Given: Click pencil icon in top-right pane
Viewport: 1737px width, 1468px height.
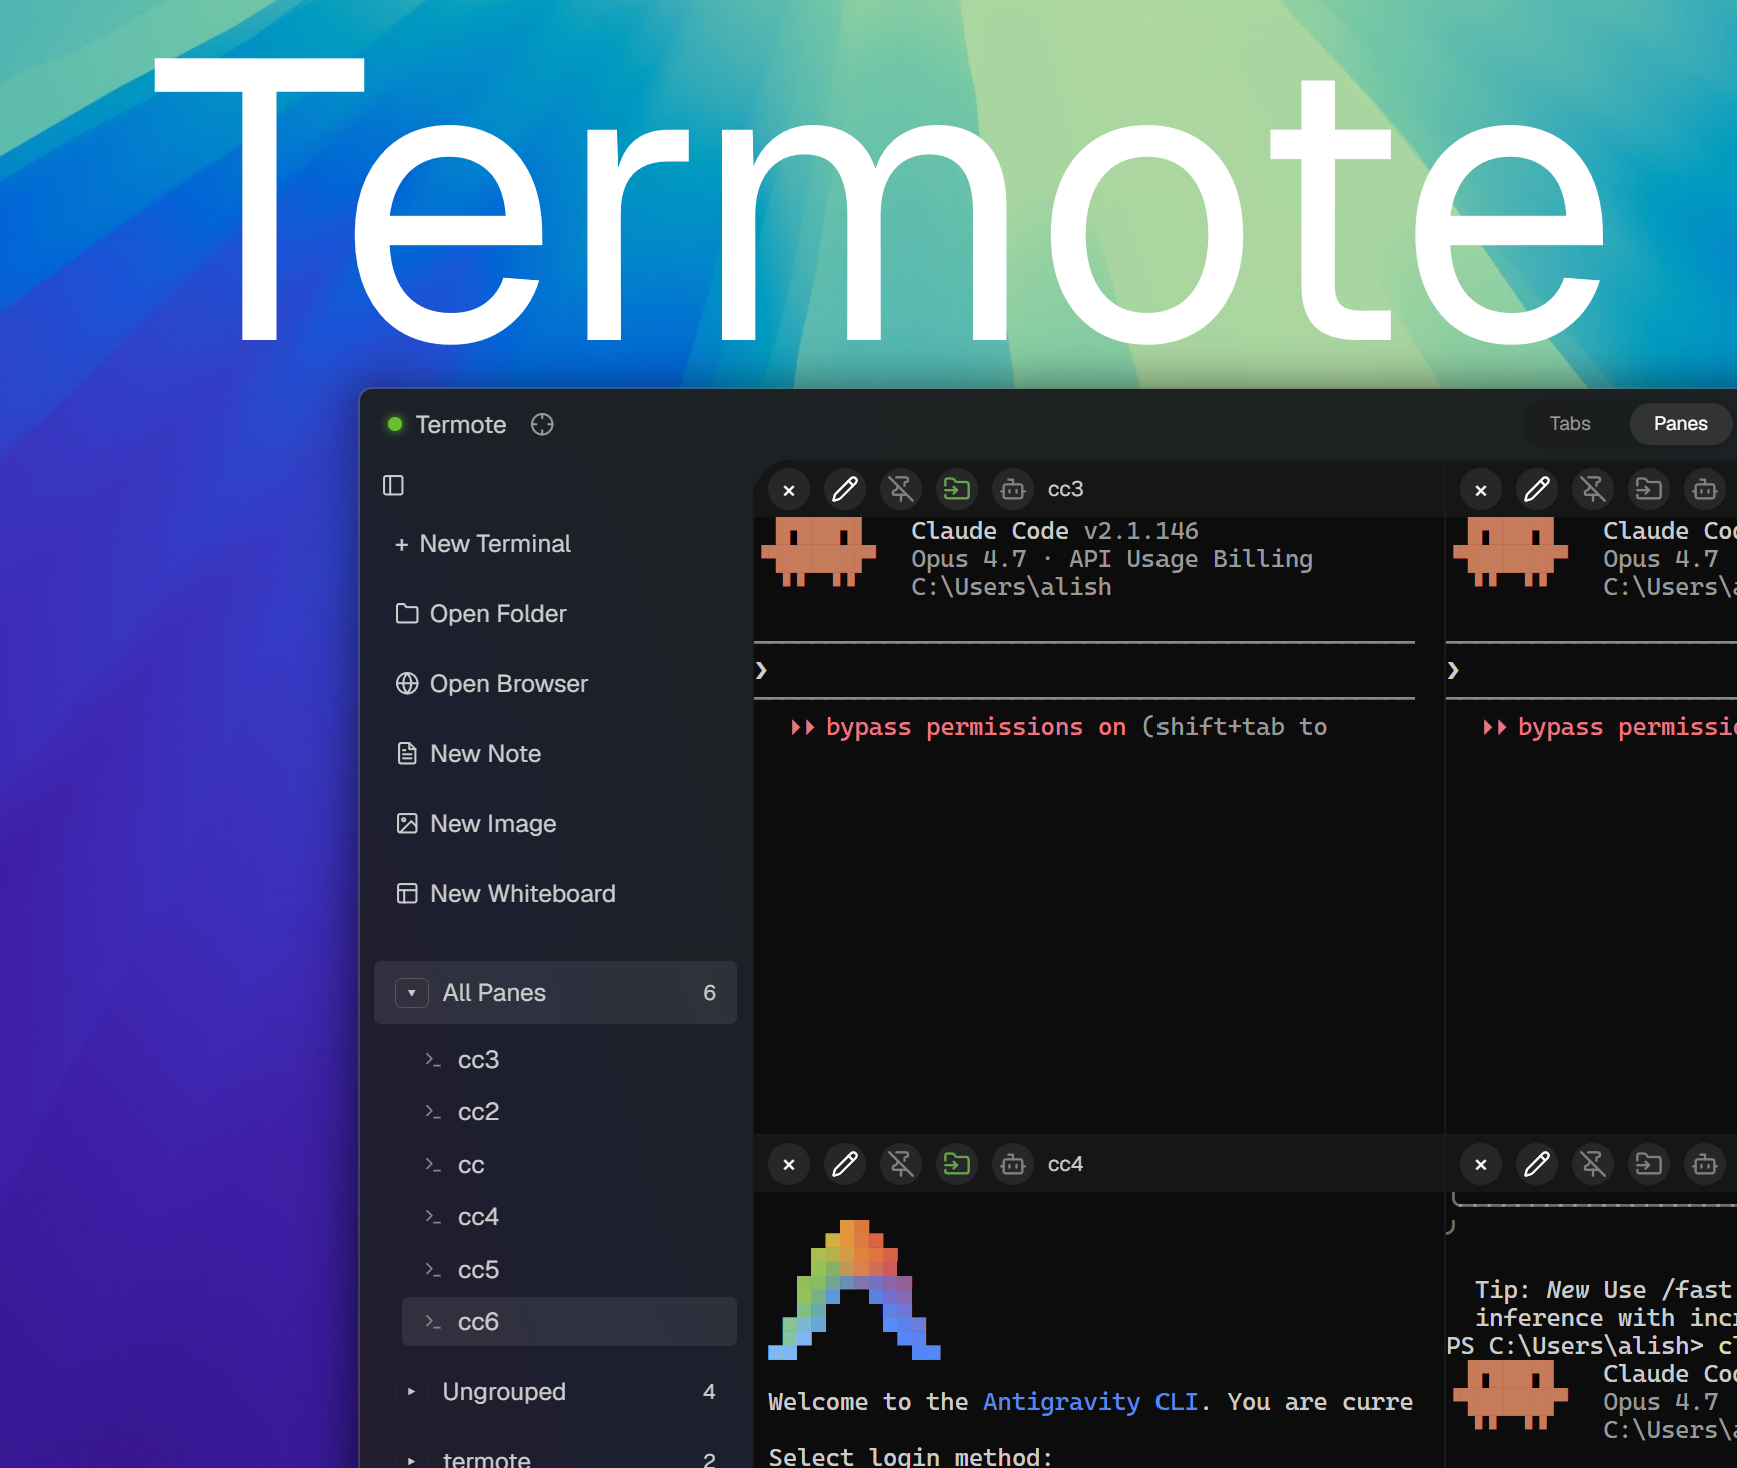Looking at the screenshot, I should (x=1537, y=489).
